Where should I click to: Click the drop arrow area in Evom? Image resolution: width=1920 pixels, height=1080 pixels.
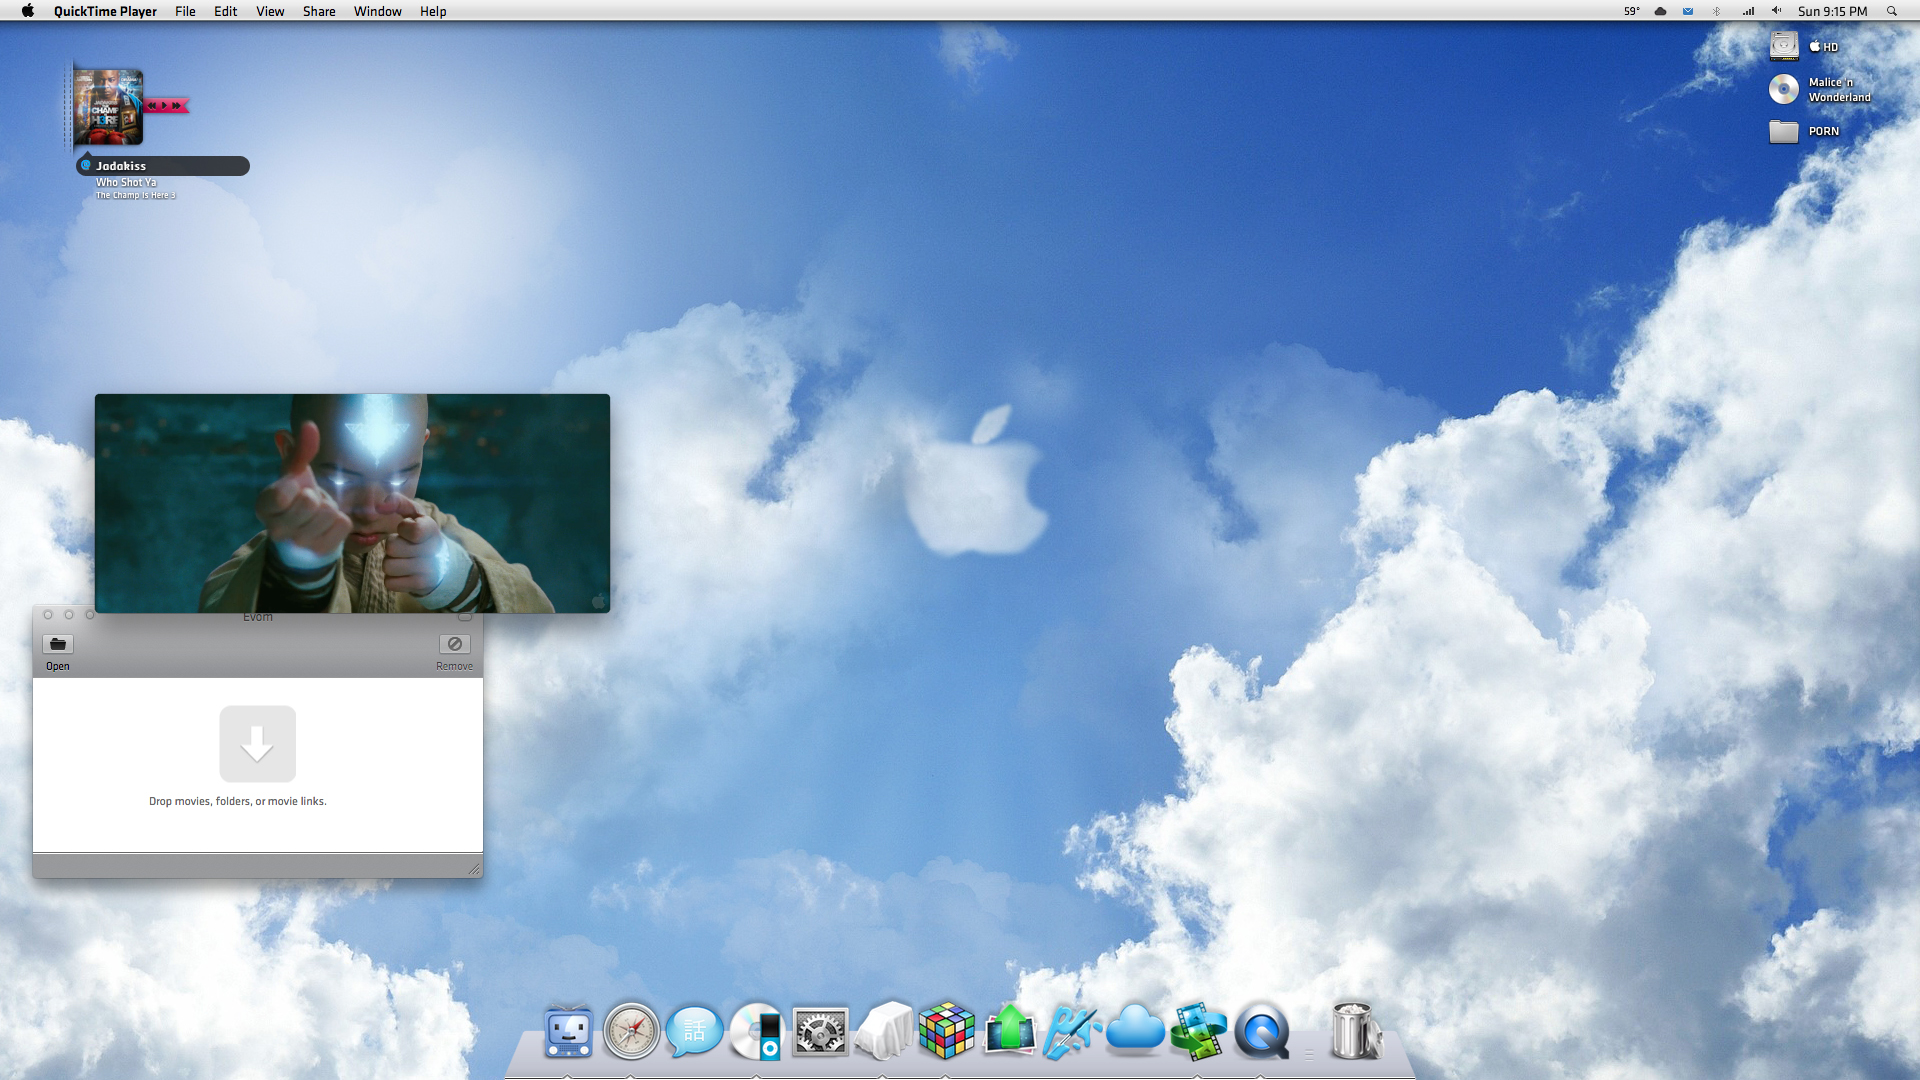257,744
